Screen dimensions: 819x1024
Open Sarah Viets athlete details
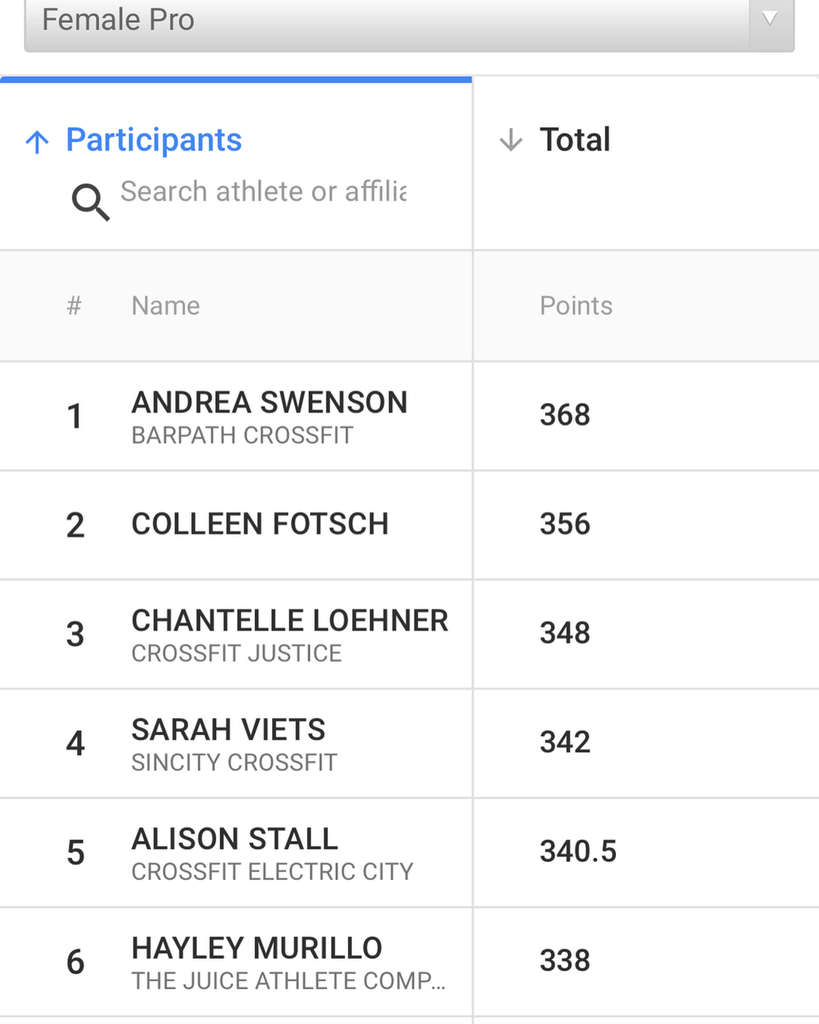pyautogui.click(x=228, y=729)
